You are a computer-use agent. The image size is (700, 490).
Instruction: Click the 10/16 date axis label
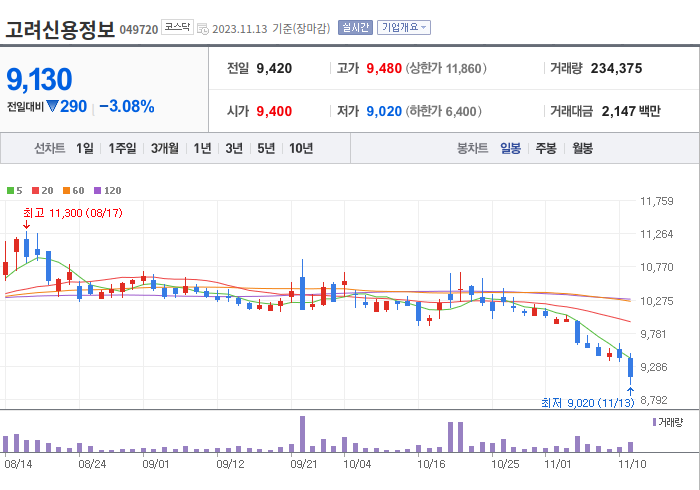coord(431,464)
